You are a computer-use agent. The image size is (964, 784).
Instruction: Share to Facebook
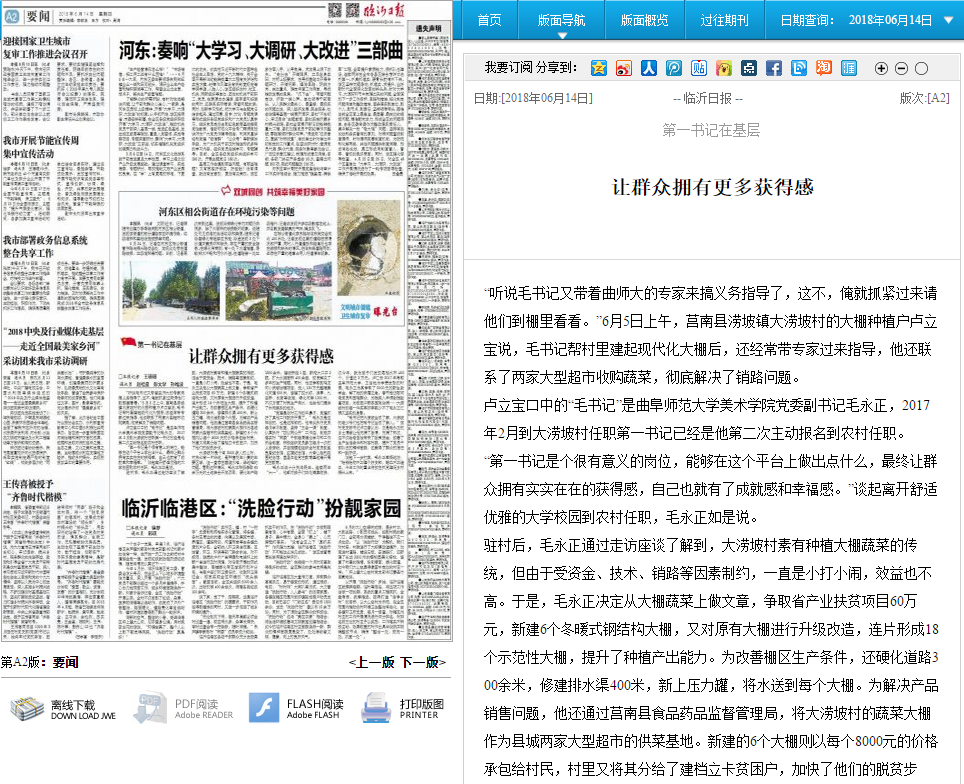[x=774, y=68]
